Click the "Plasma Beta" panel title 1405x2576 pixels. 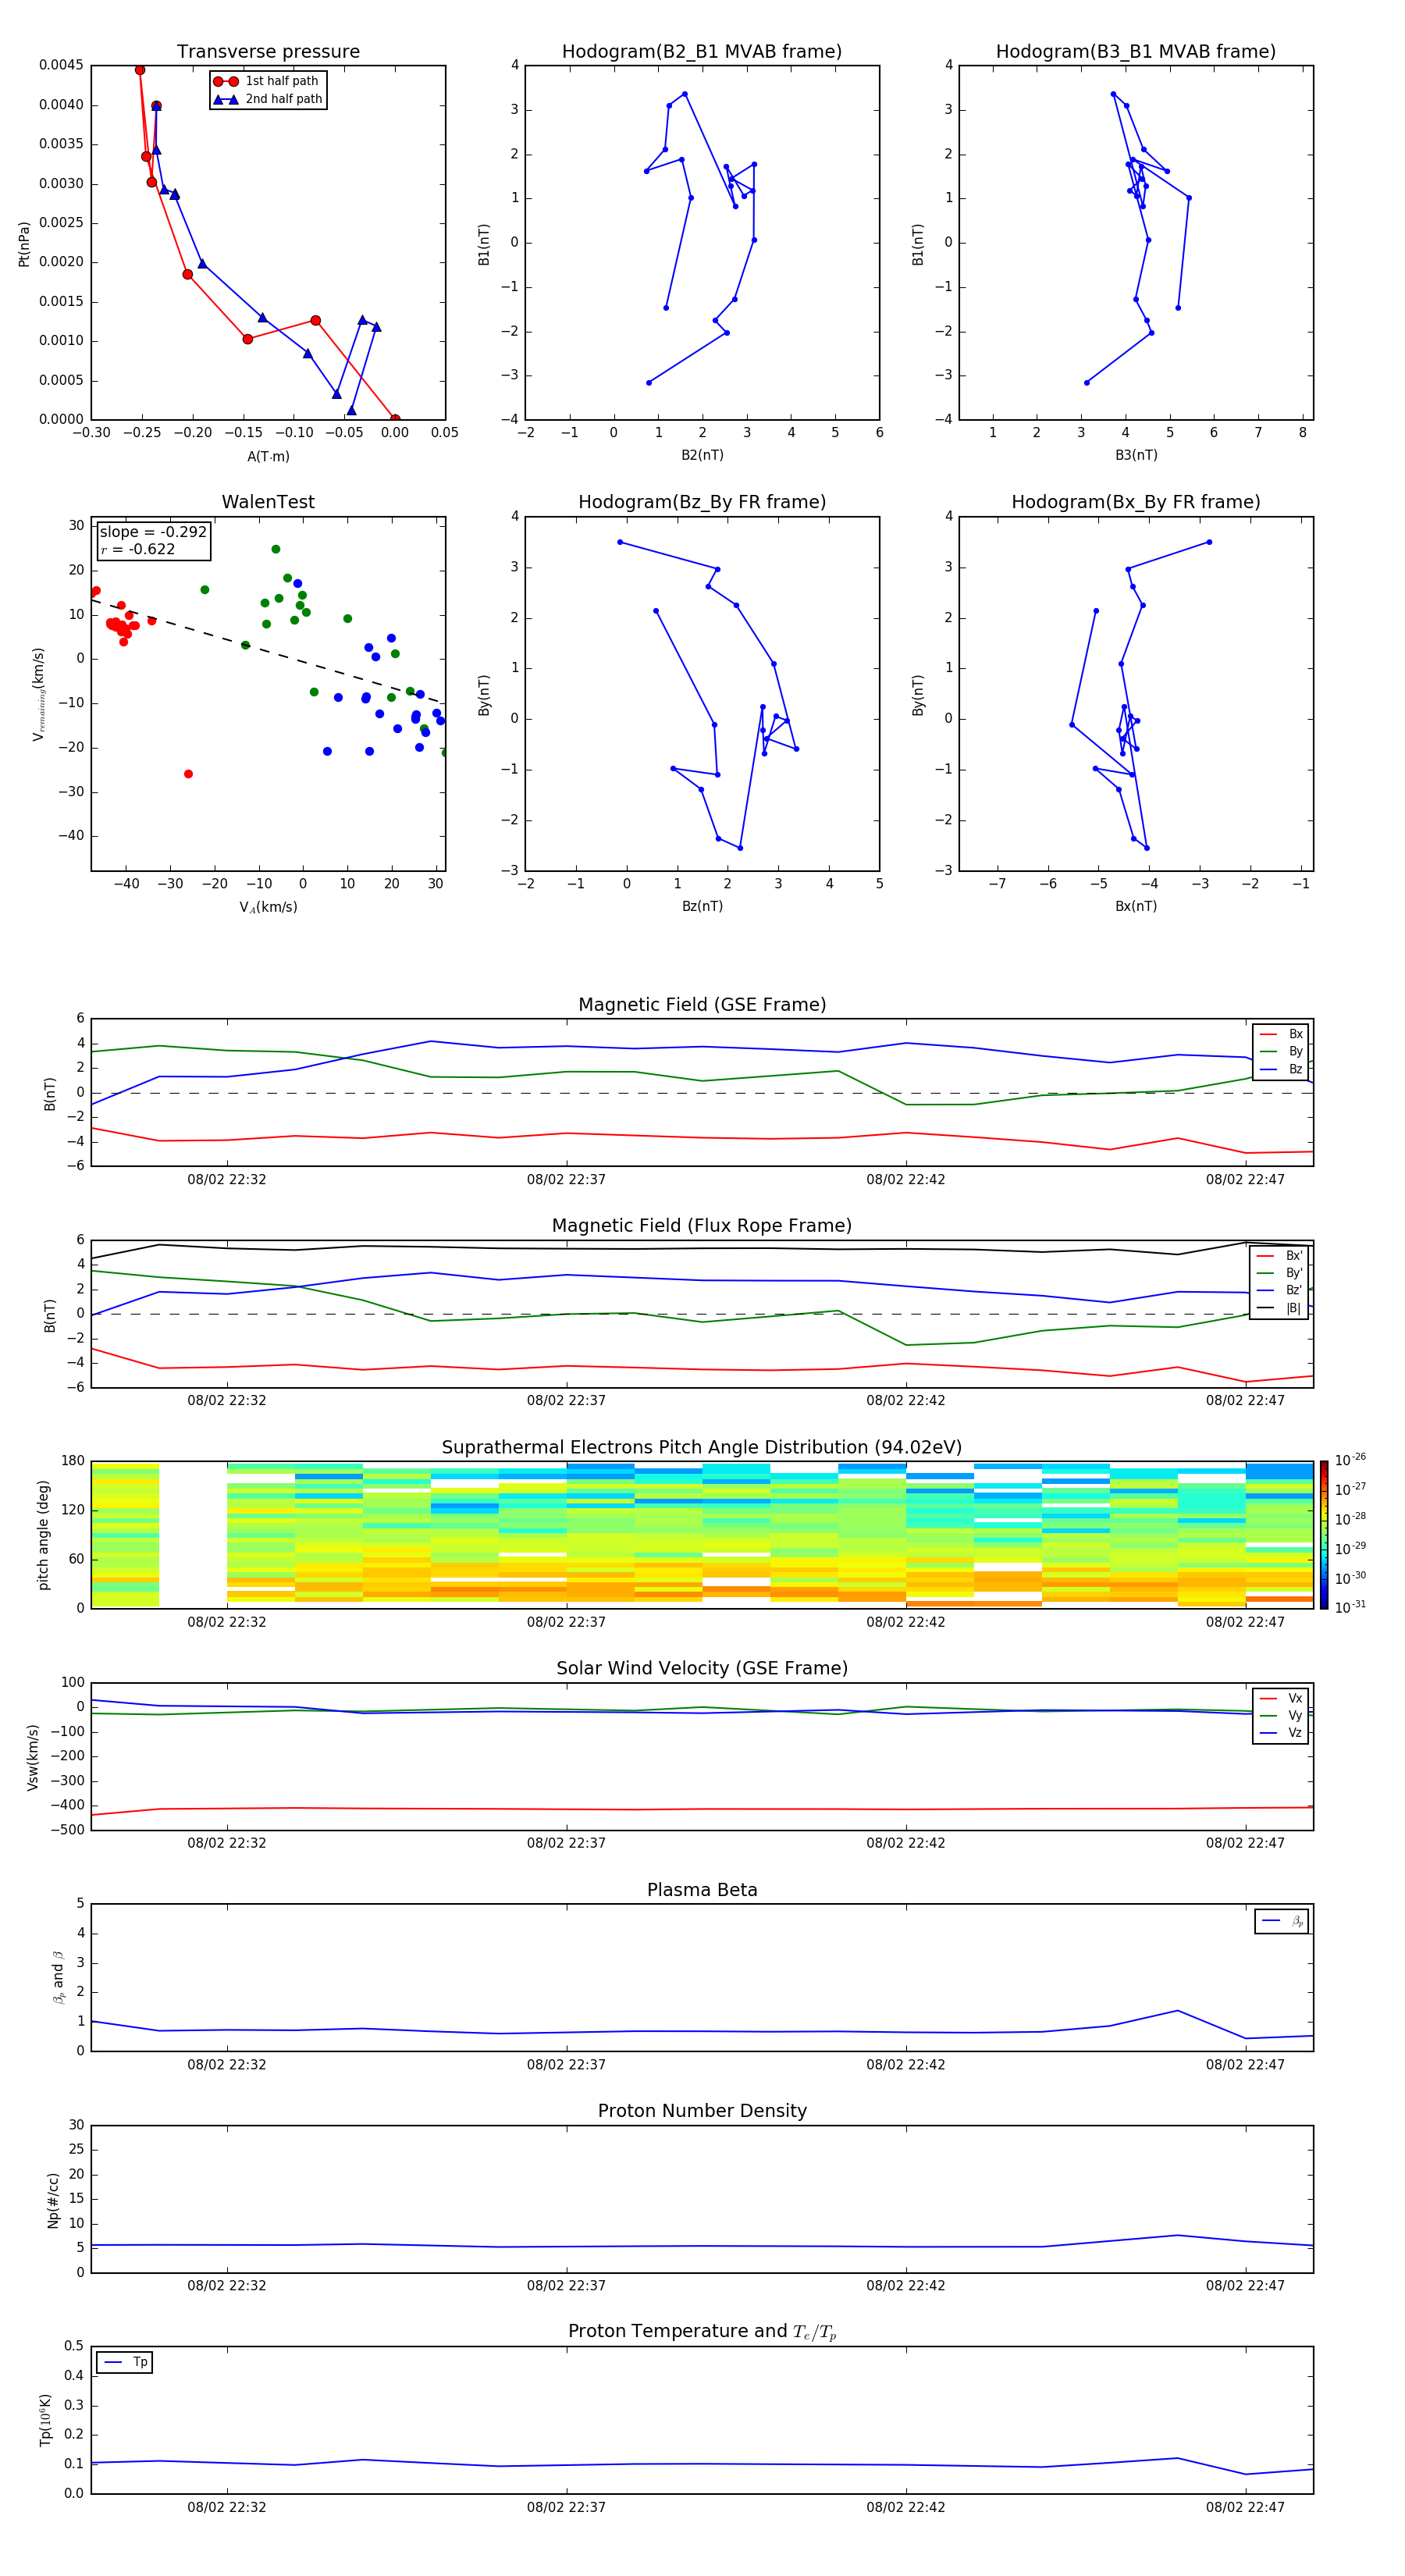[702, 1890]
